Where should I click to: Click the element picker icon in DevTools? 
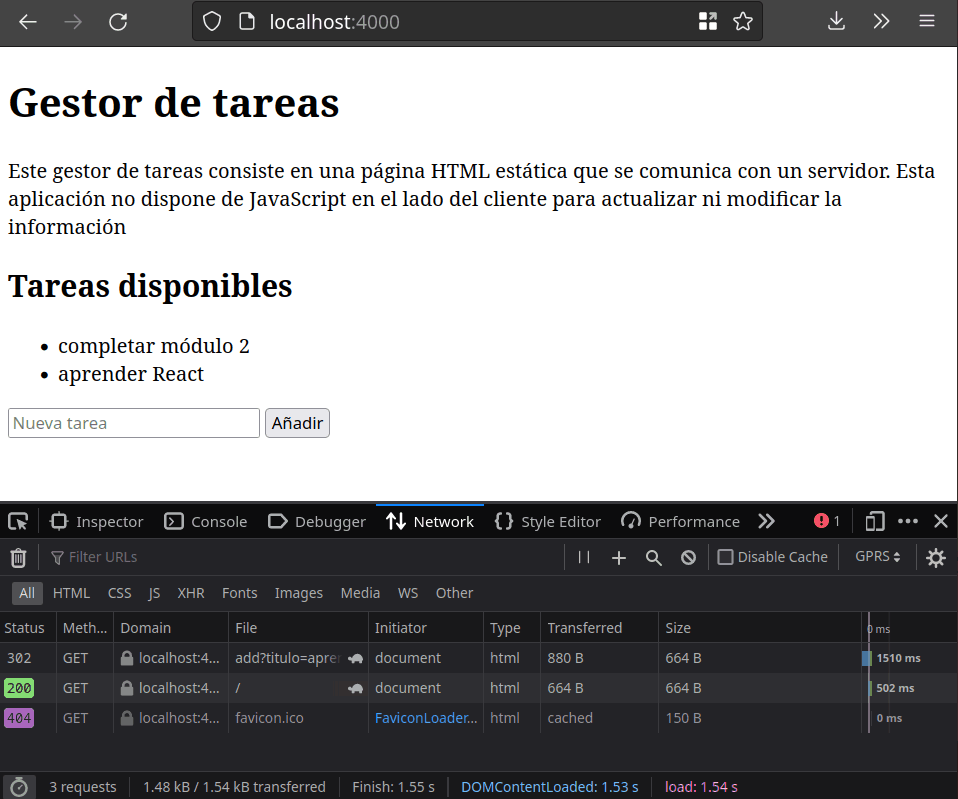18,521
